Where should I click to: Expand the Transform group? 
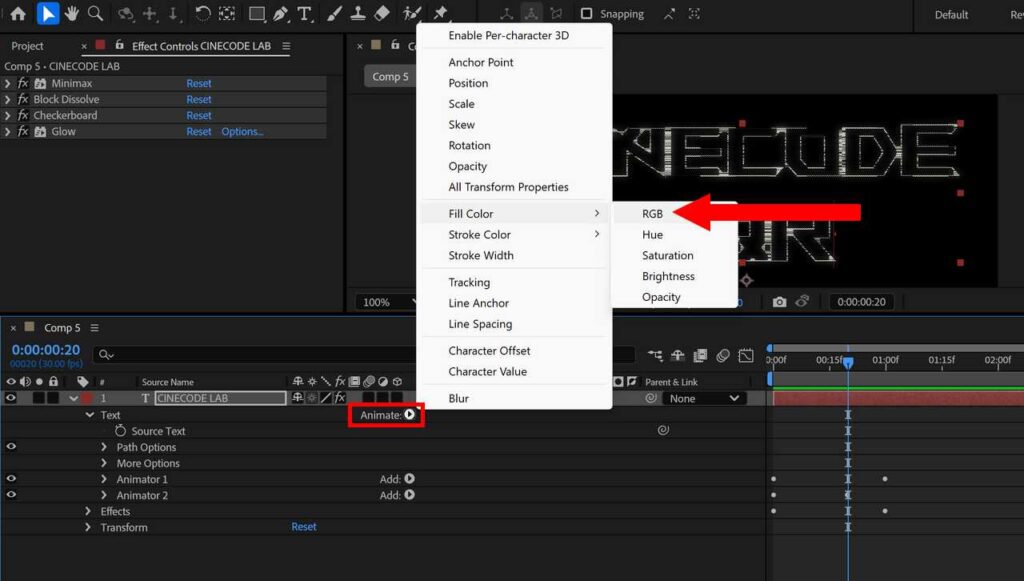[x=88, y=527]
